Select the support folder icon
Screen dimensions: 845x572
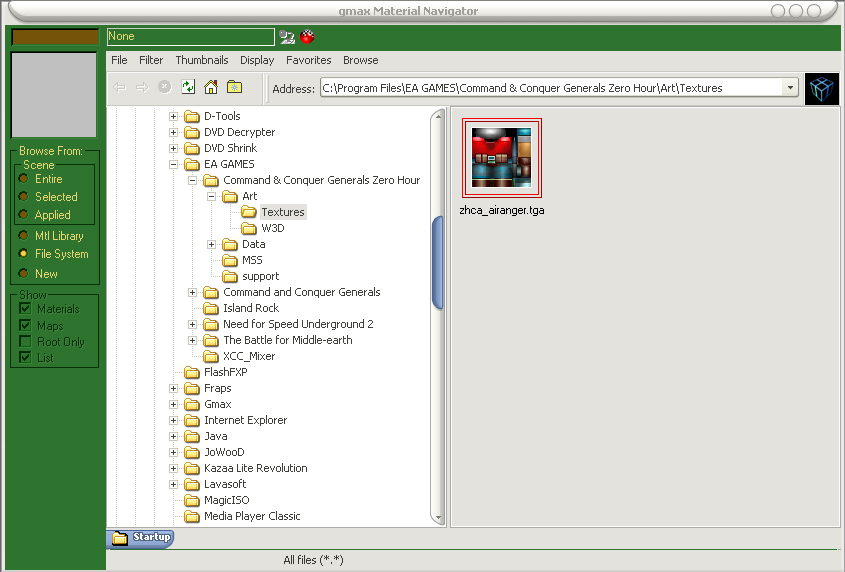pos(230,277)
